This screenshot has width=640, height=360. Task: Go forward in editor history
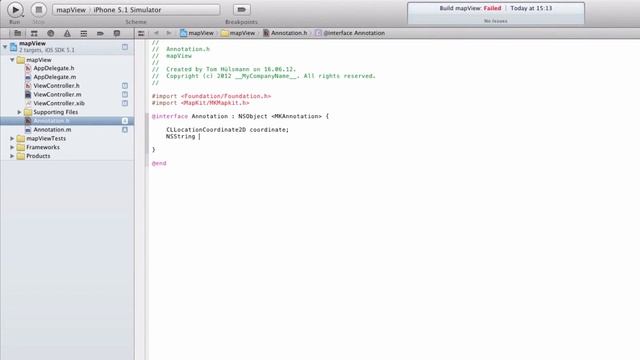click(x=169, y=33)
